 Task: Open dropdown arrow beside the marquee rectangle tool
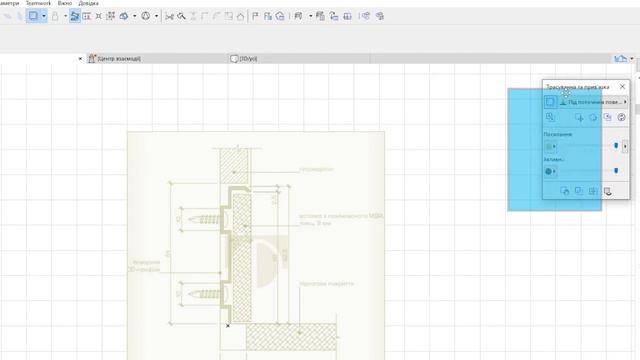44,16
